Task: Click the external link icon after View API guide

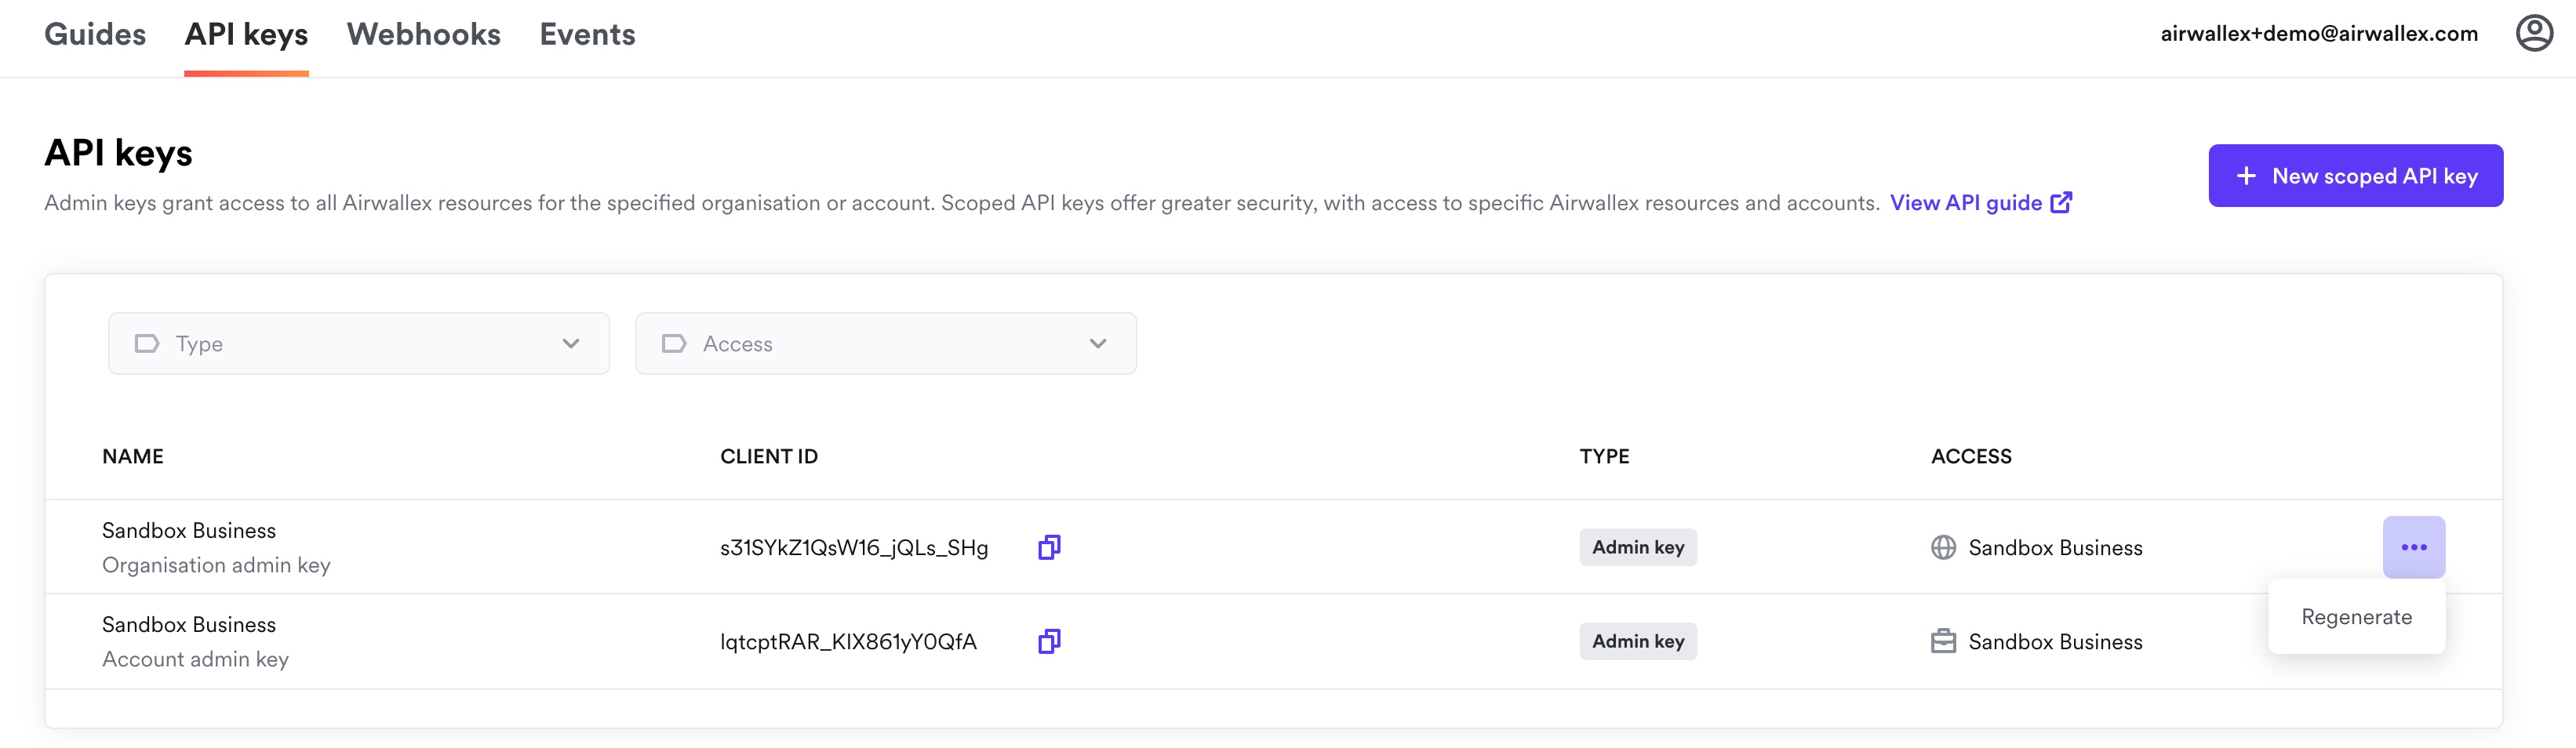Action: [2061, 202]
